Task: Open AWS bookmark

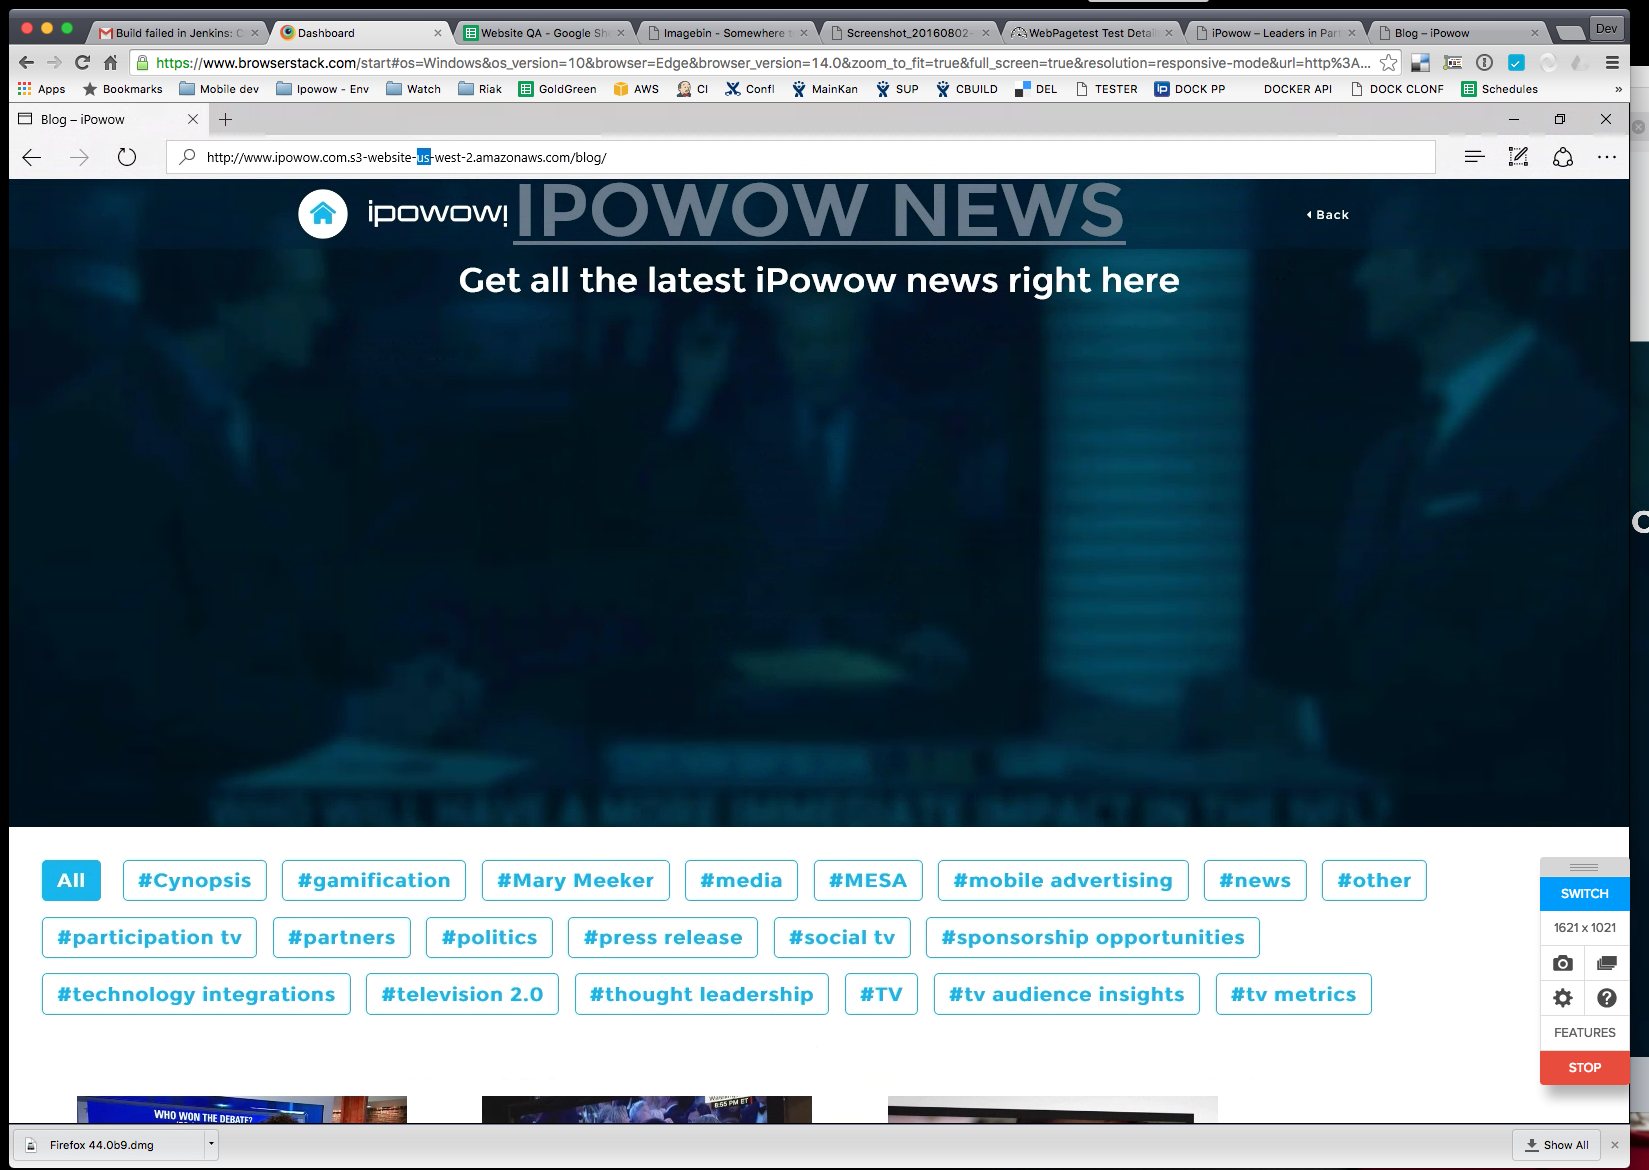Action: coord(636,89)
